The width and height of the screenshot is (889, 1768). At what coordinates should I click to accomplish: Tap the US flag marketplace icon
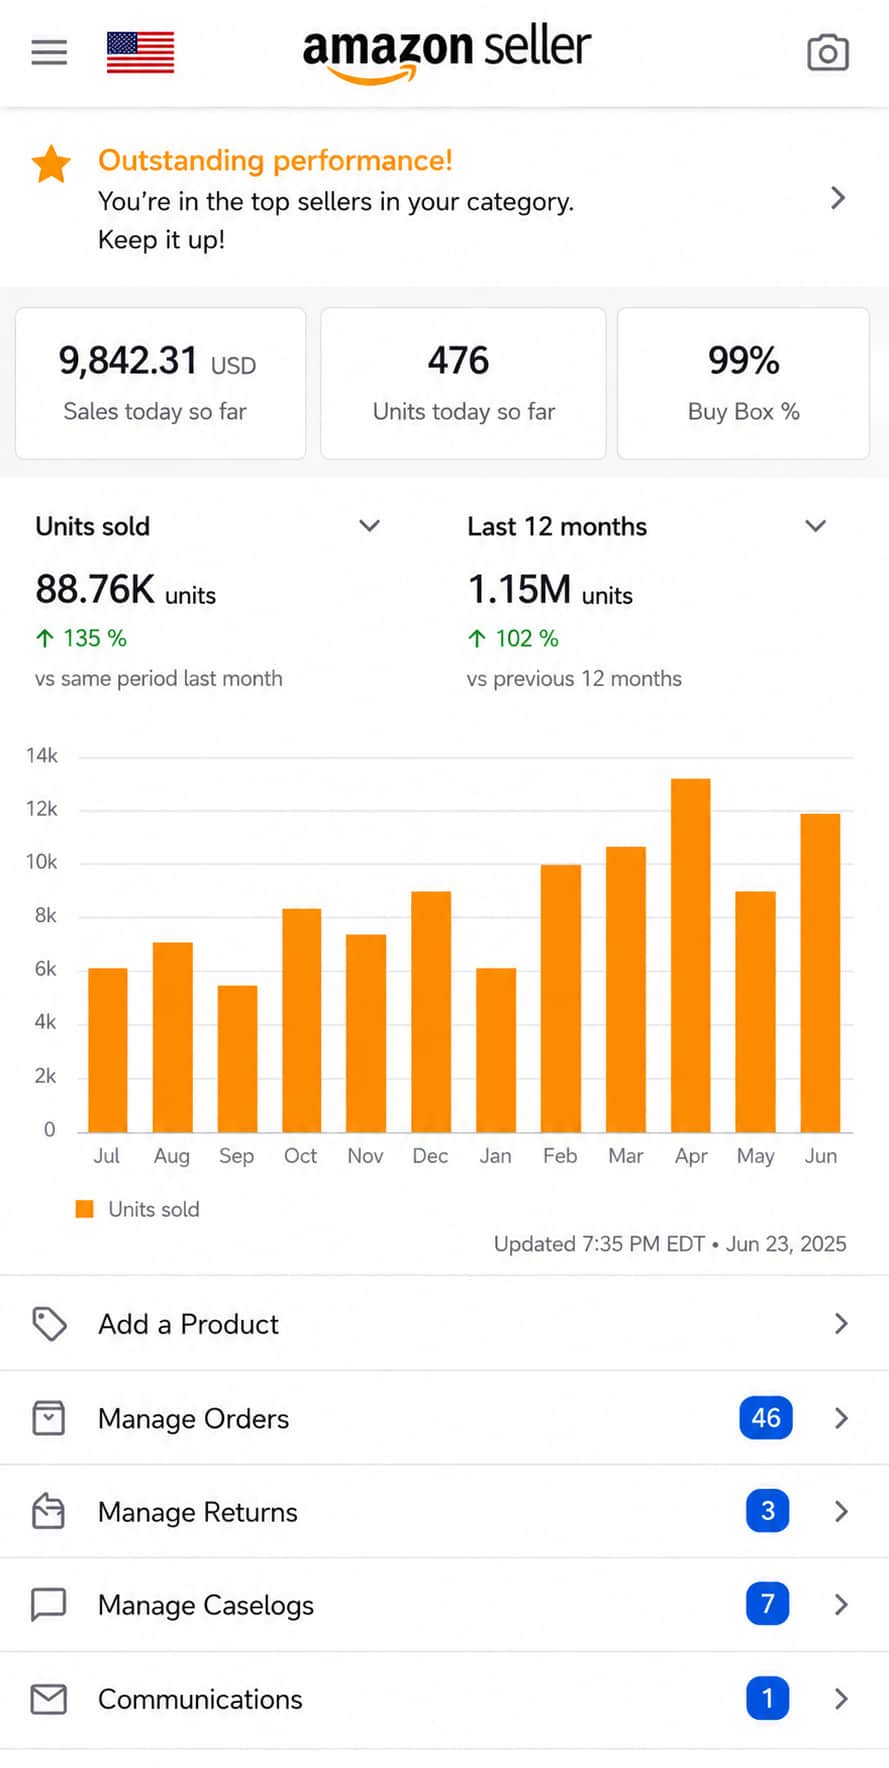pyautogui.click(x=141, y=52)
